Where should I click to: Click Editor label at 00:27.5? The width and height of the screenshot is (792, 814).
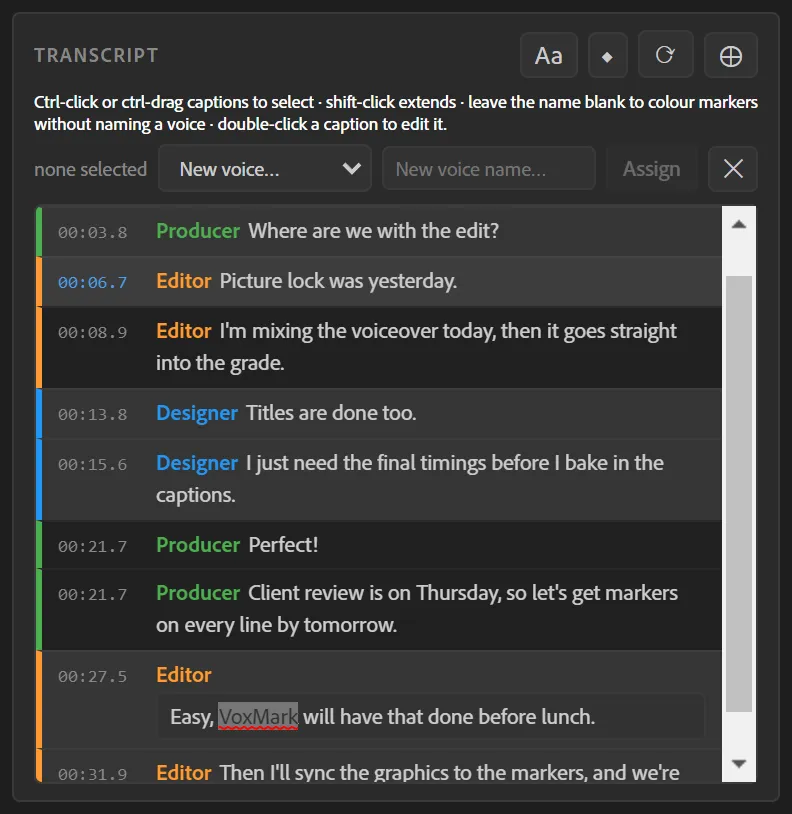click(184, 675)
